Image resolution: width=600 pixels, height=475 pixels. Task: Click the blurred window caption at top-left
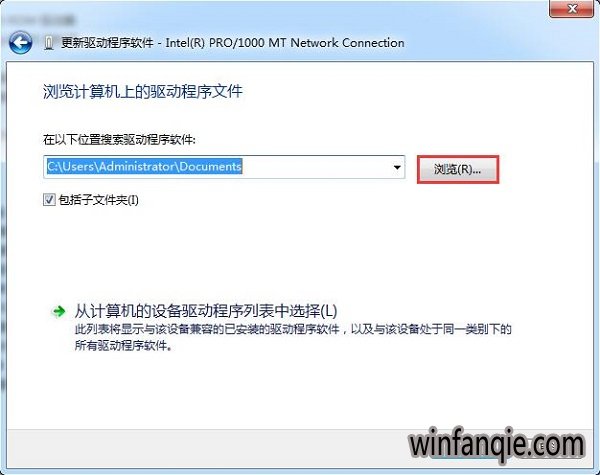(41, 20)
